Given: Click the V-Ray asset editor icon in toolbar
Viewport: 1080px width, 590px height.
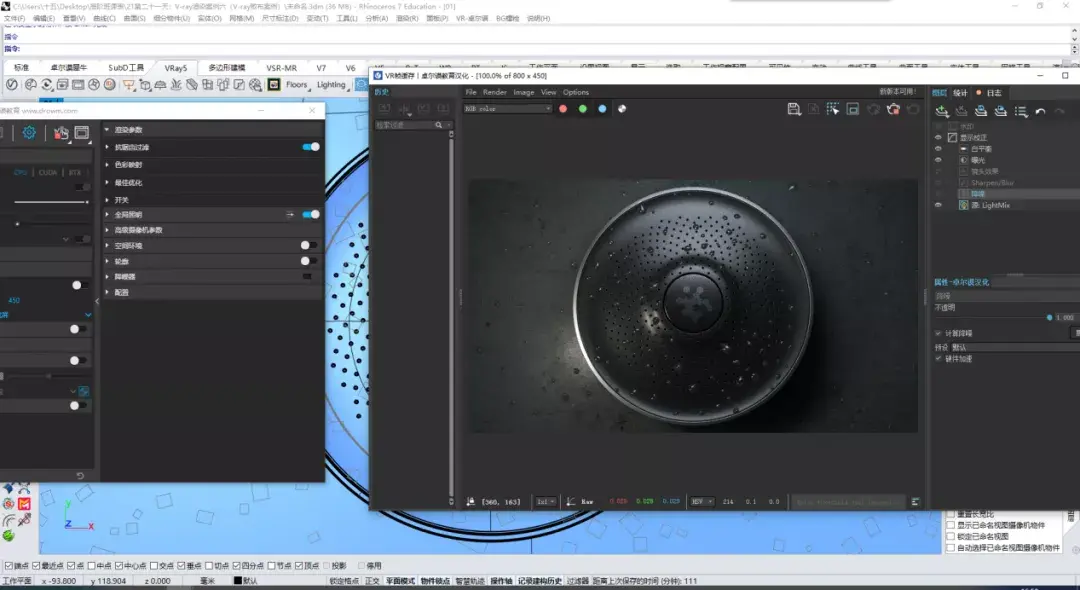Looking at the screenshot, I should pos(12,85).
